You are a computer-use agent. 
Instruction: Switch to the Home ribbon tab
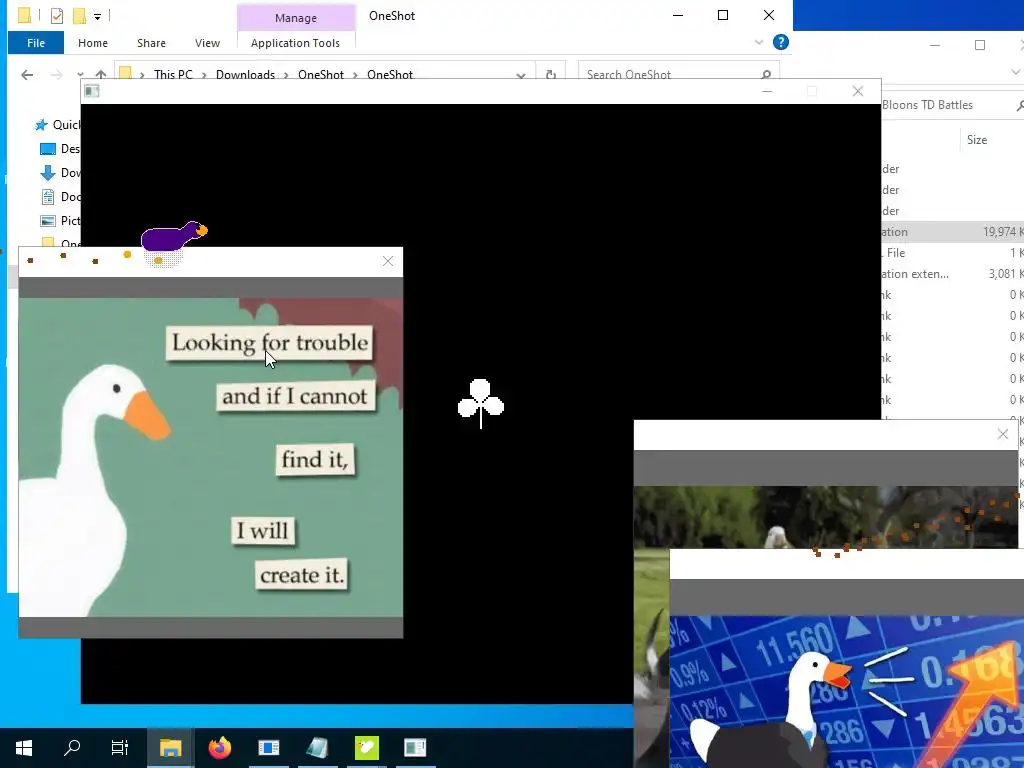[x=93, y=43]
